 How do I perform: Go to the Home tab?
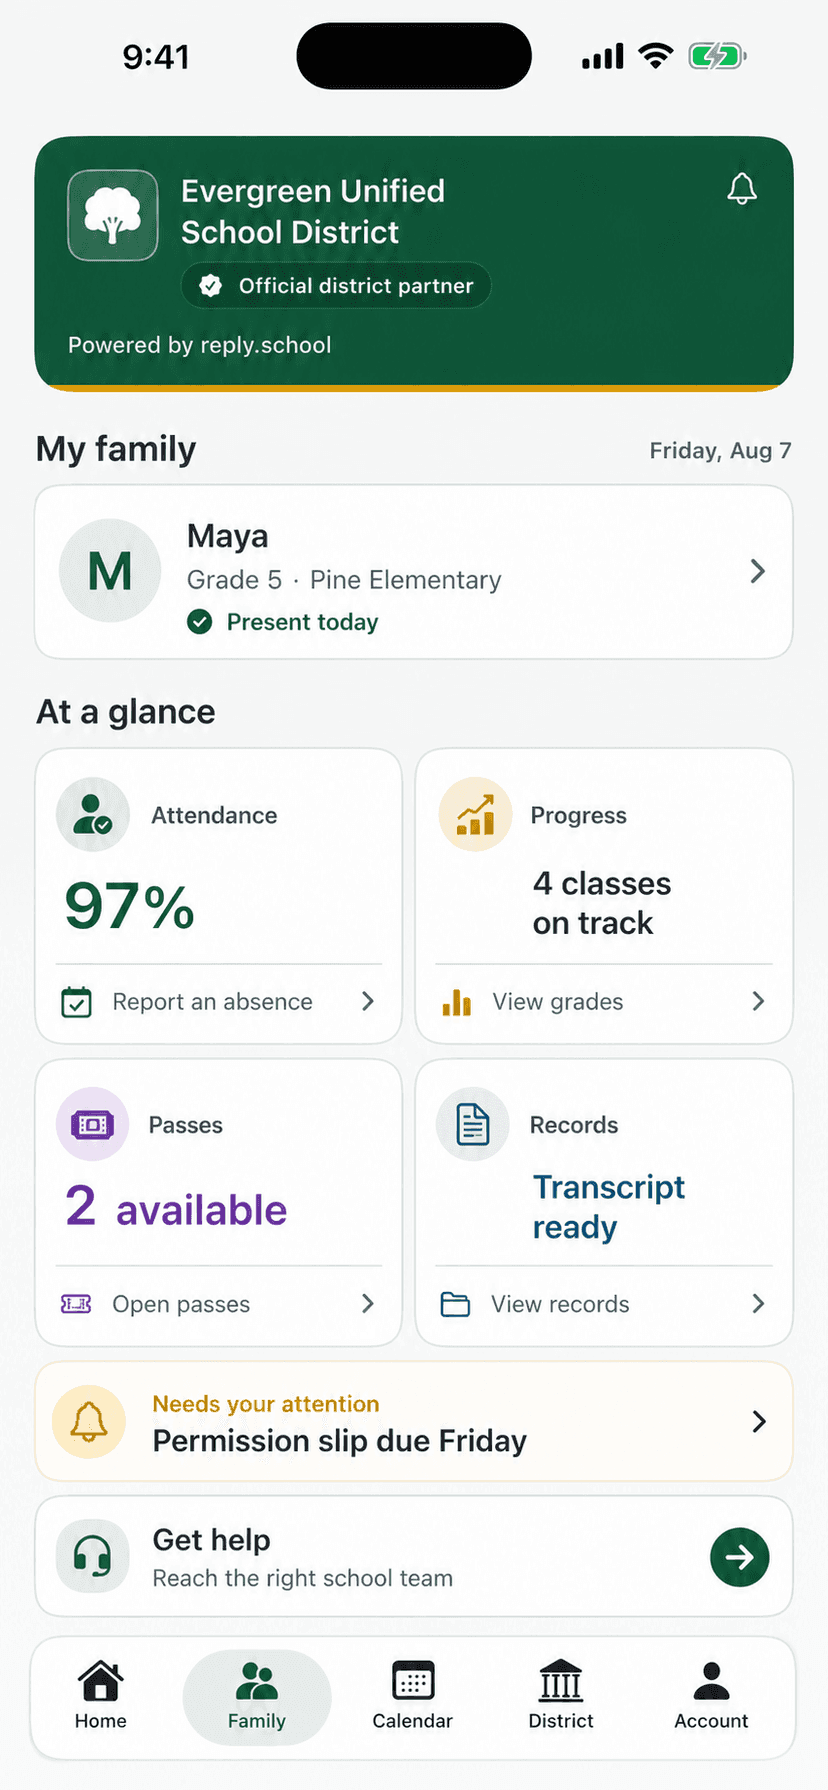tap(101, 1696)
